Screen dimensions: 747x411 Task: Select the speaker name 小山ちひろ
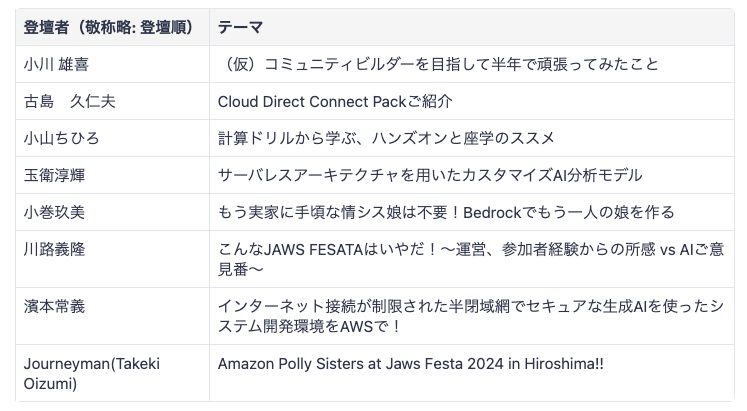click(61, 138)
